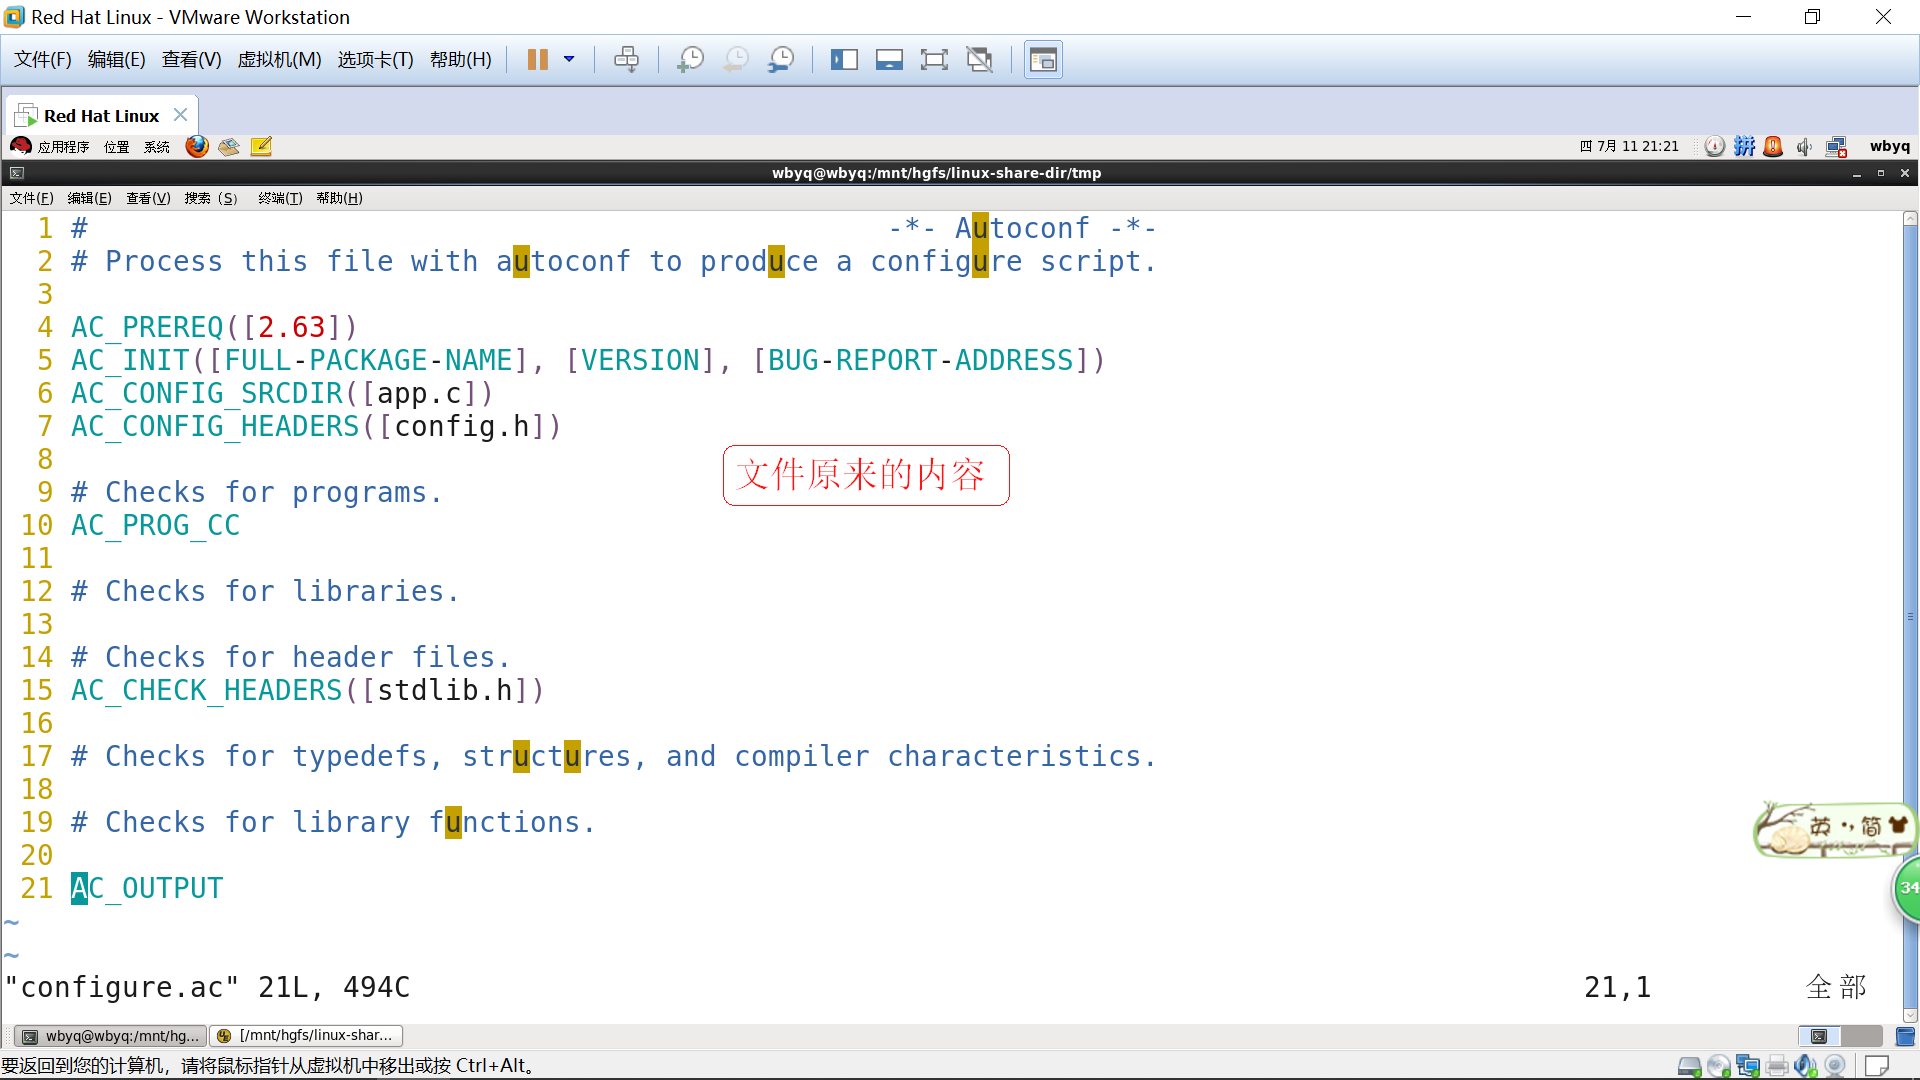
Task: Open terminal 终端(T) menu
Action: (280, 198)
